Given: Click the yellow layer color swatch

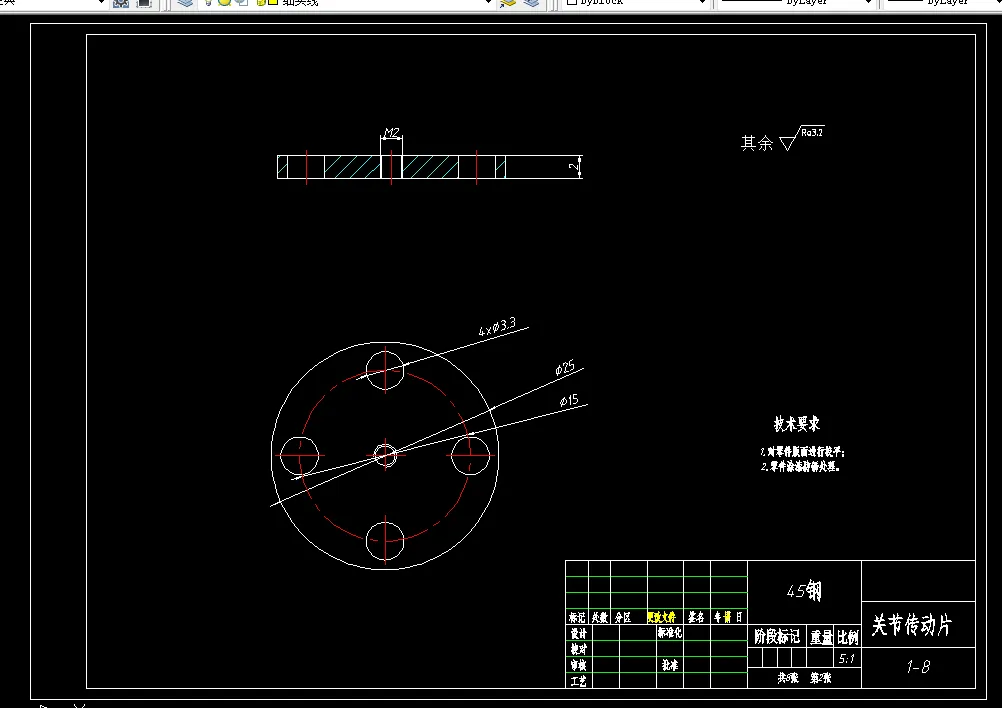Looking at the screenshot, I should click(x=273, y=3).
